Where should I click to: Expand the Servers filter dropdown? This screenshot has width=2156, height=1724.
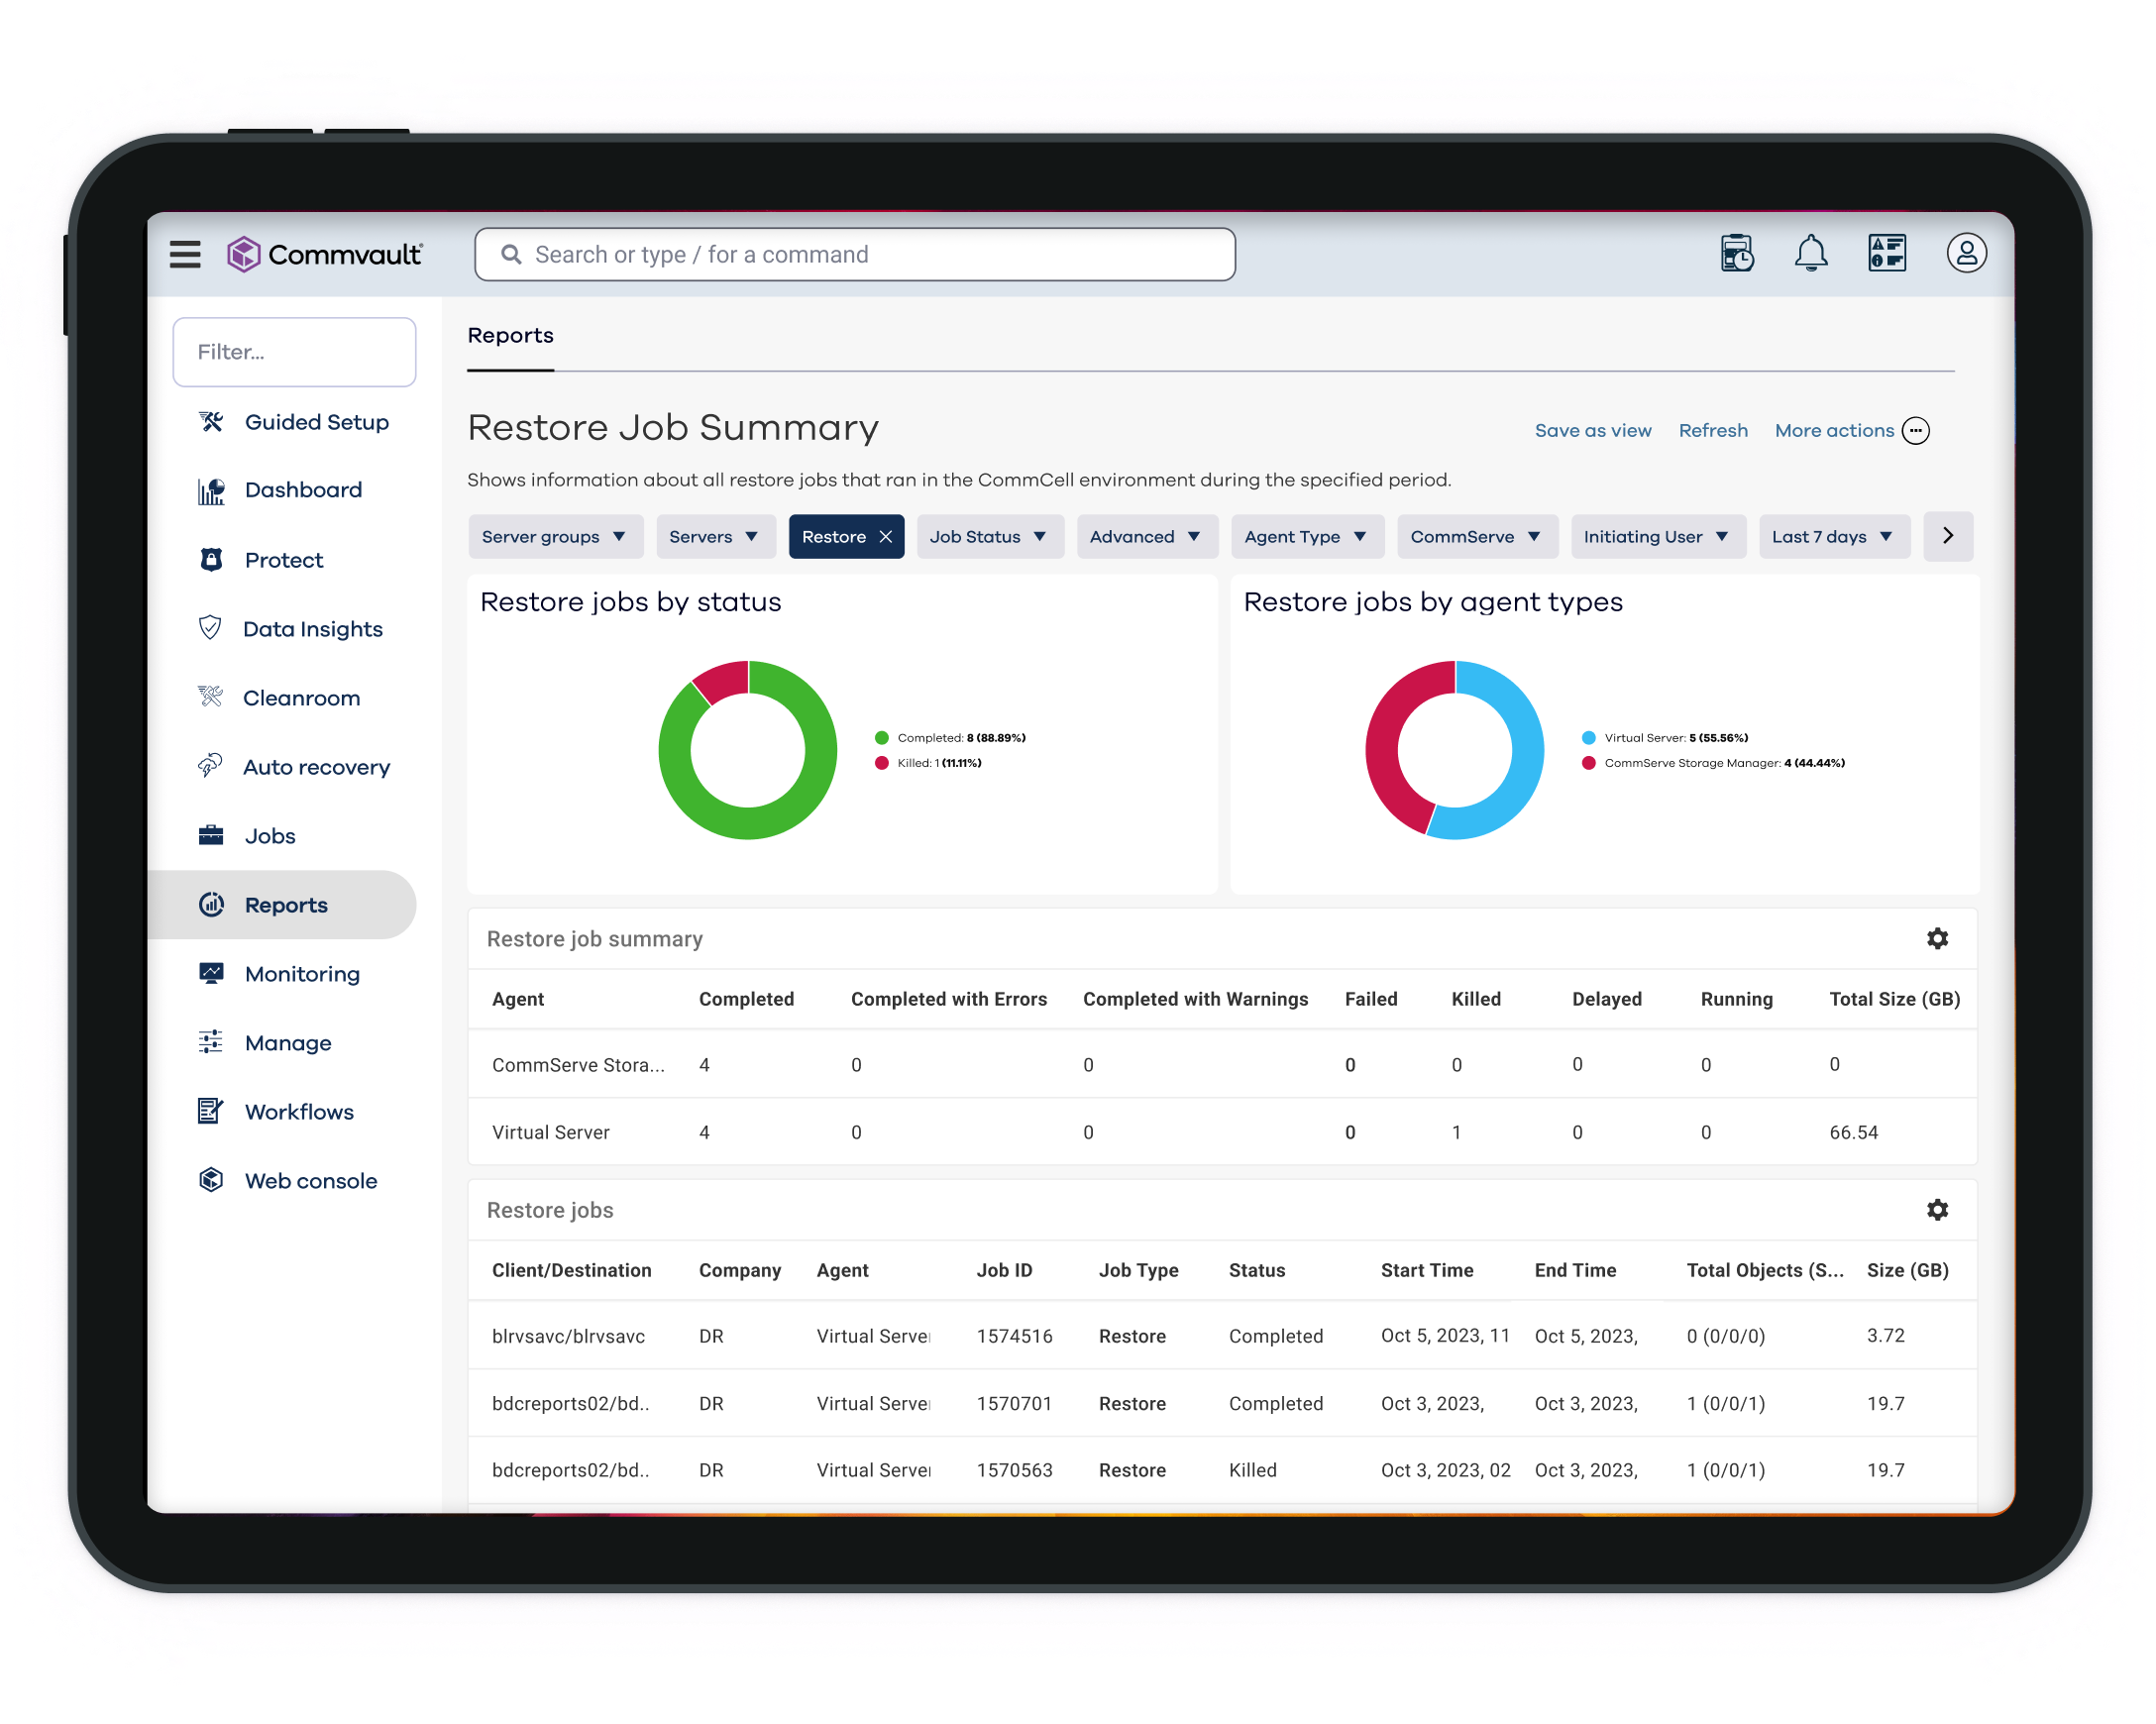coord(714,537)
